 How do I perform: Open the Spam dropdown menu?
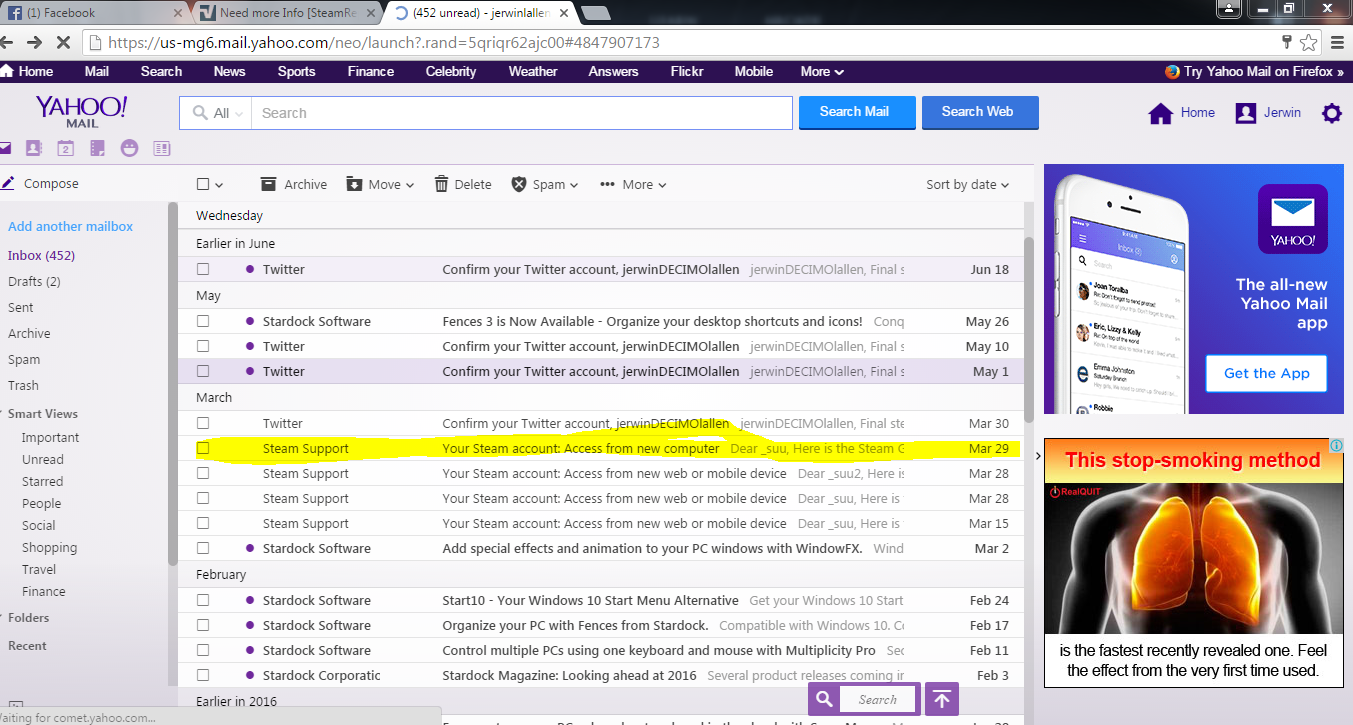(x=545, y=184)
